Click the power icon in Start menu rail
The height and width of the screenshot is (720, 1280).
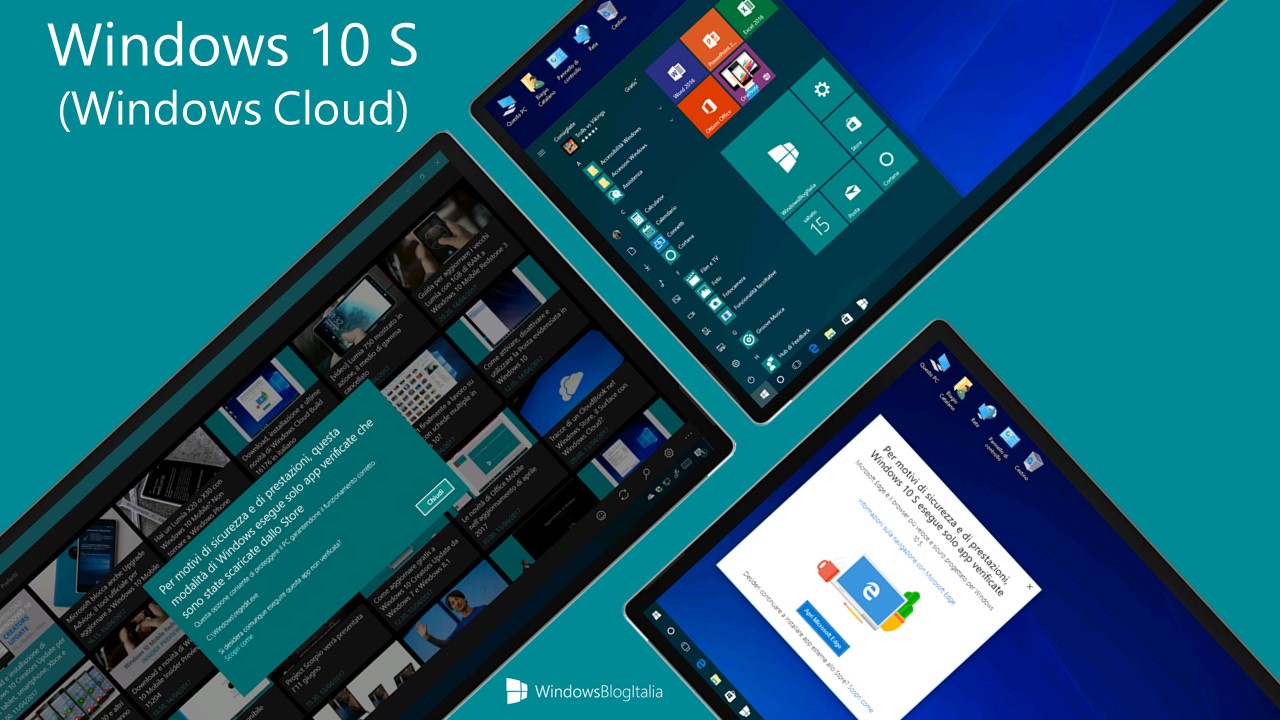tap(752, 379)
